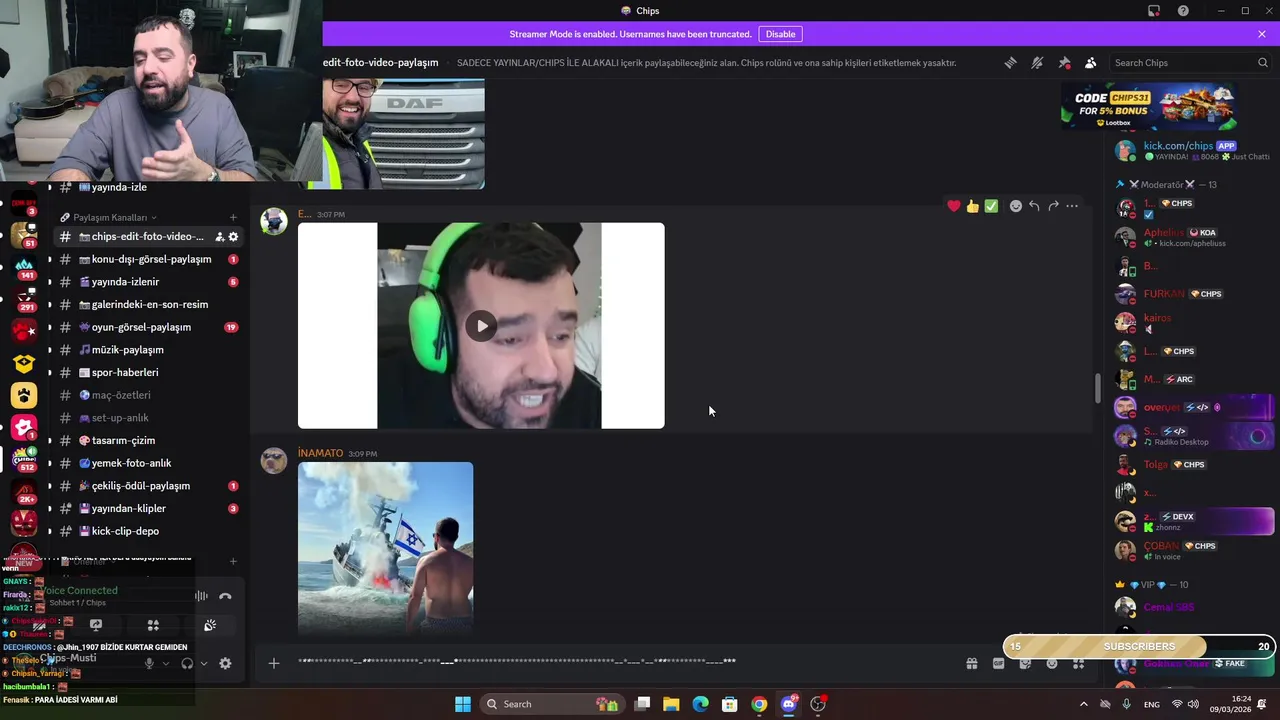
Task: Open gift icon in message bar
Action: (971, 663)
